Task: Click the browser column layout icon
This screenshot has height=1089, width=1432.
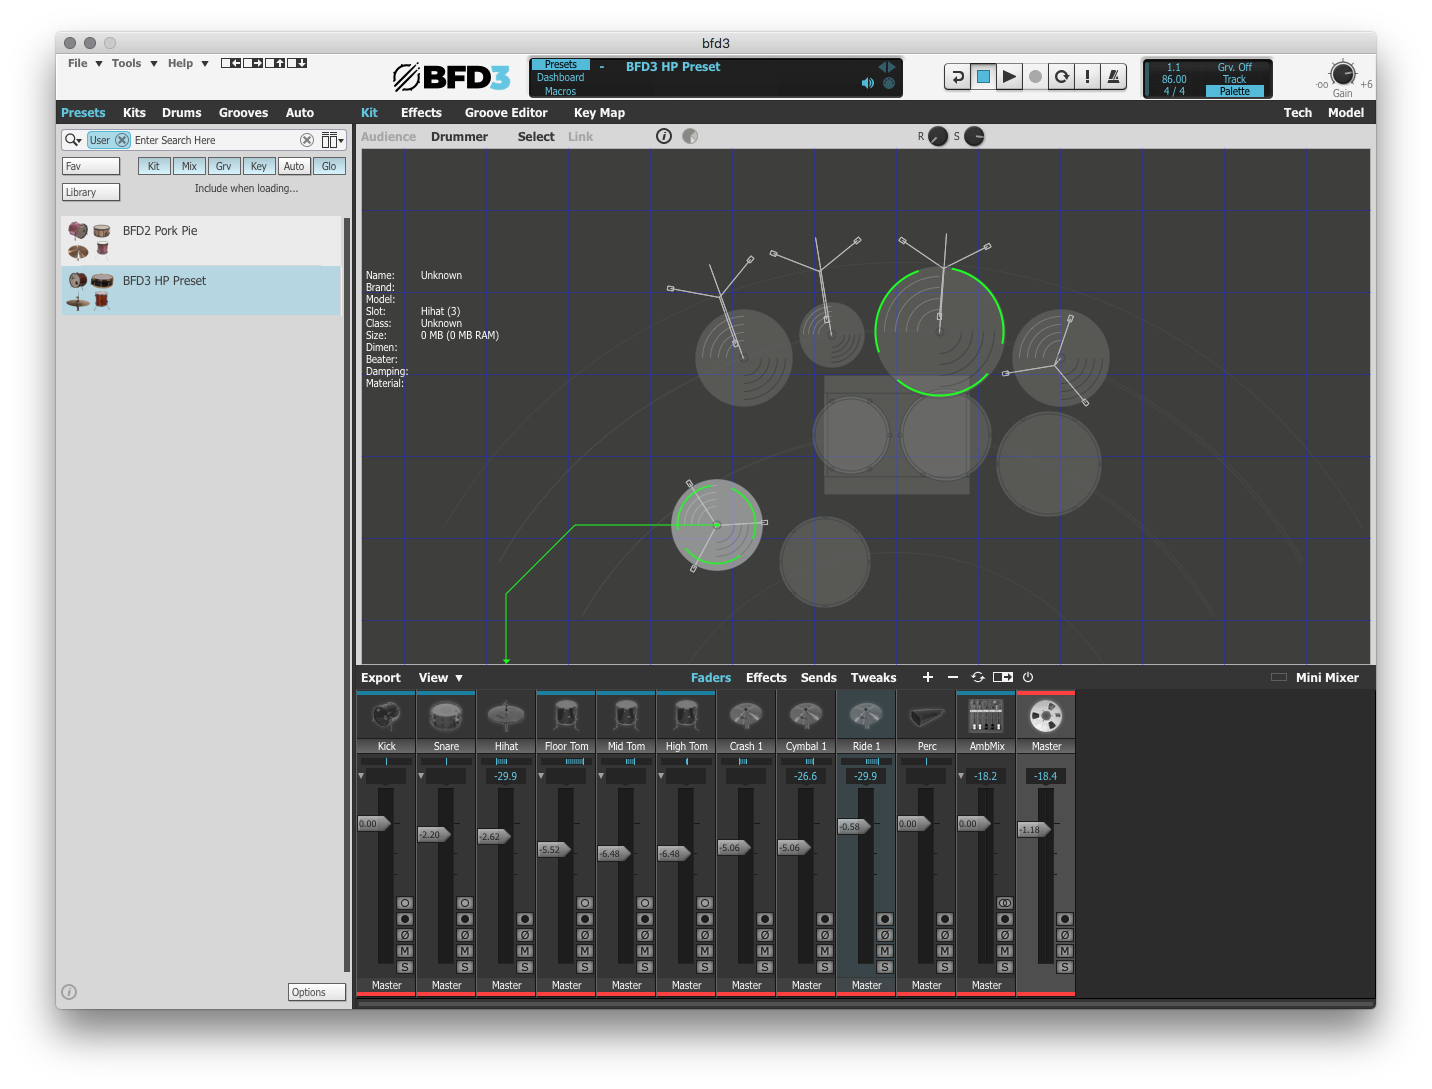Action: tap(331, 140)
